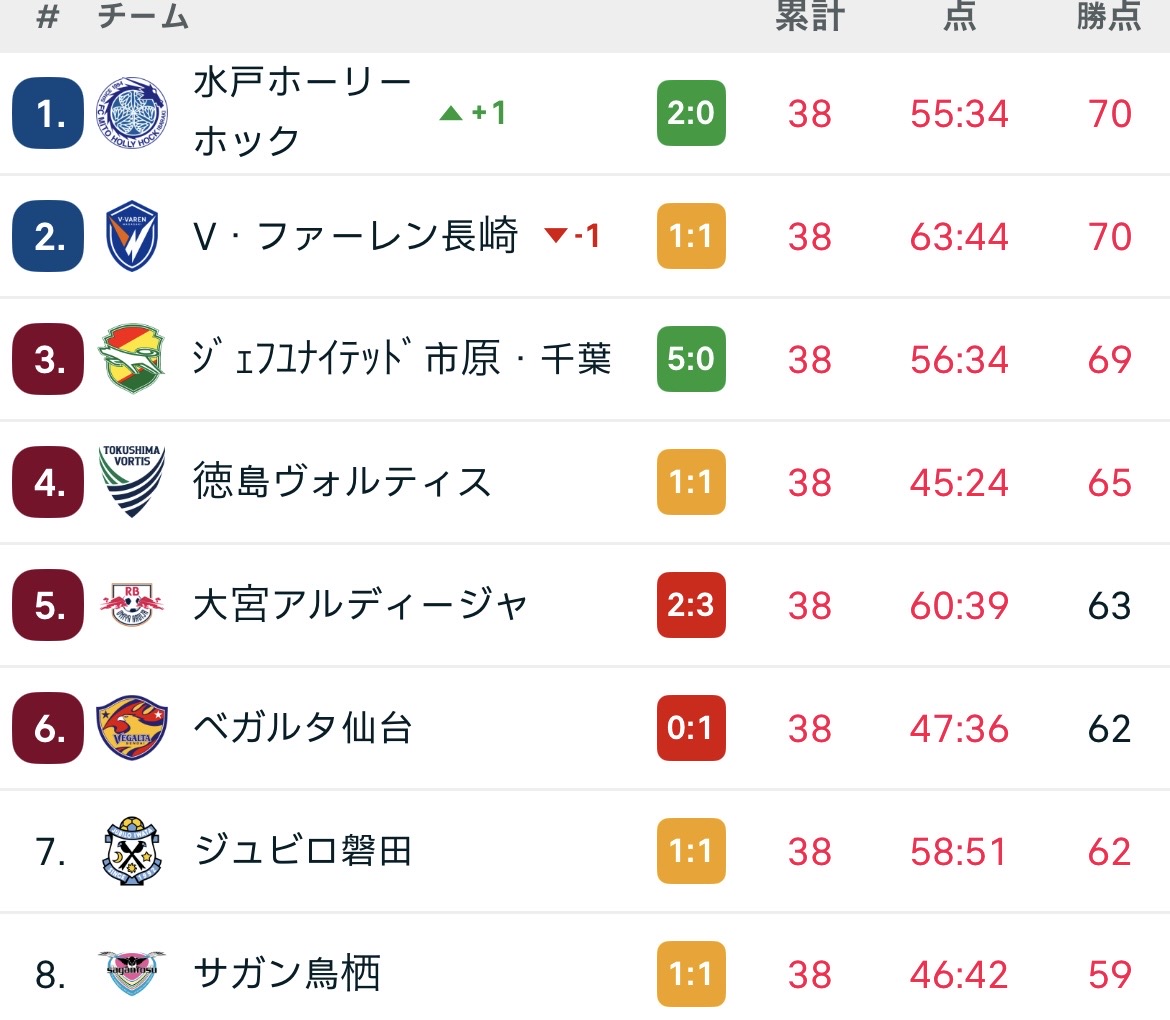Tap the チーム column header
Image resolution: width=1170 pixels, height=1020 pixels.
[x=143, y=17]
